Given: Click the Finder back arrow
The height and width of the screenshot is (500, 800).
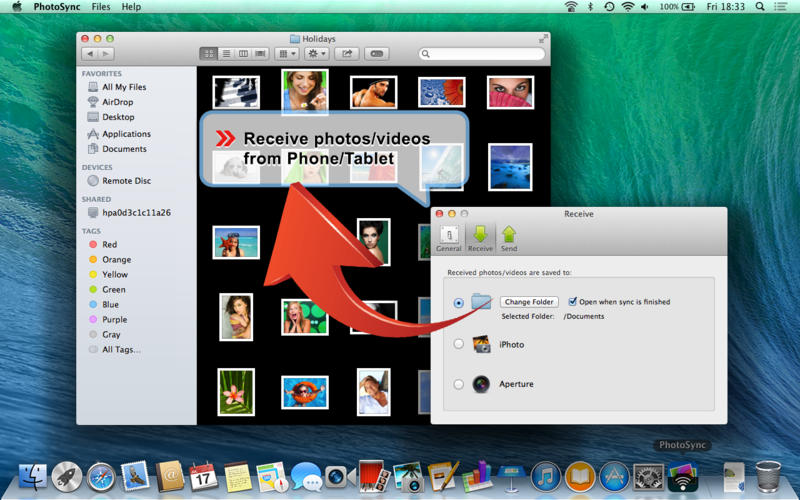Looking at the screenshot, I should pyautogui.click(x=90, y=53).
